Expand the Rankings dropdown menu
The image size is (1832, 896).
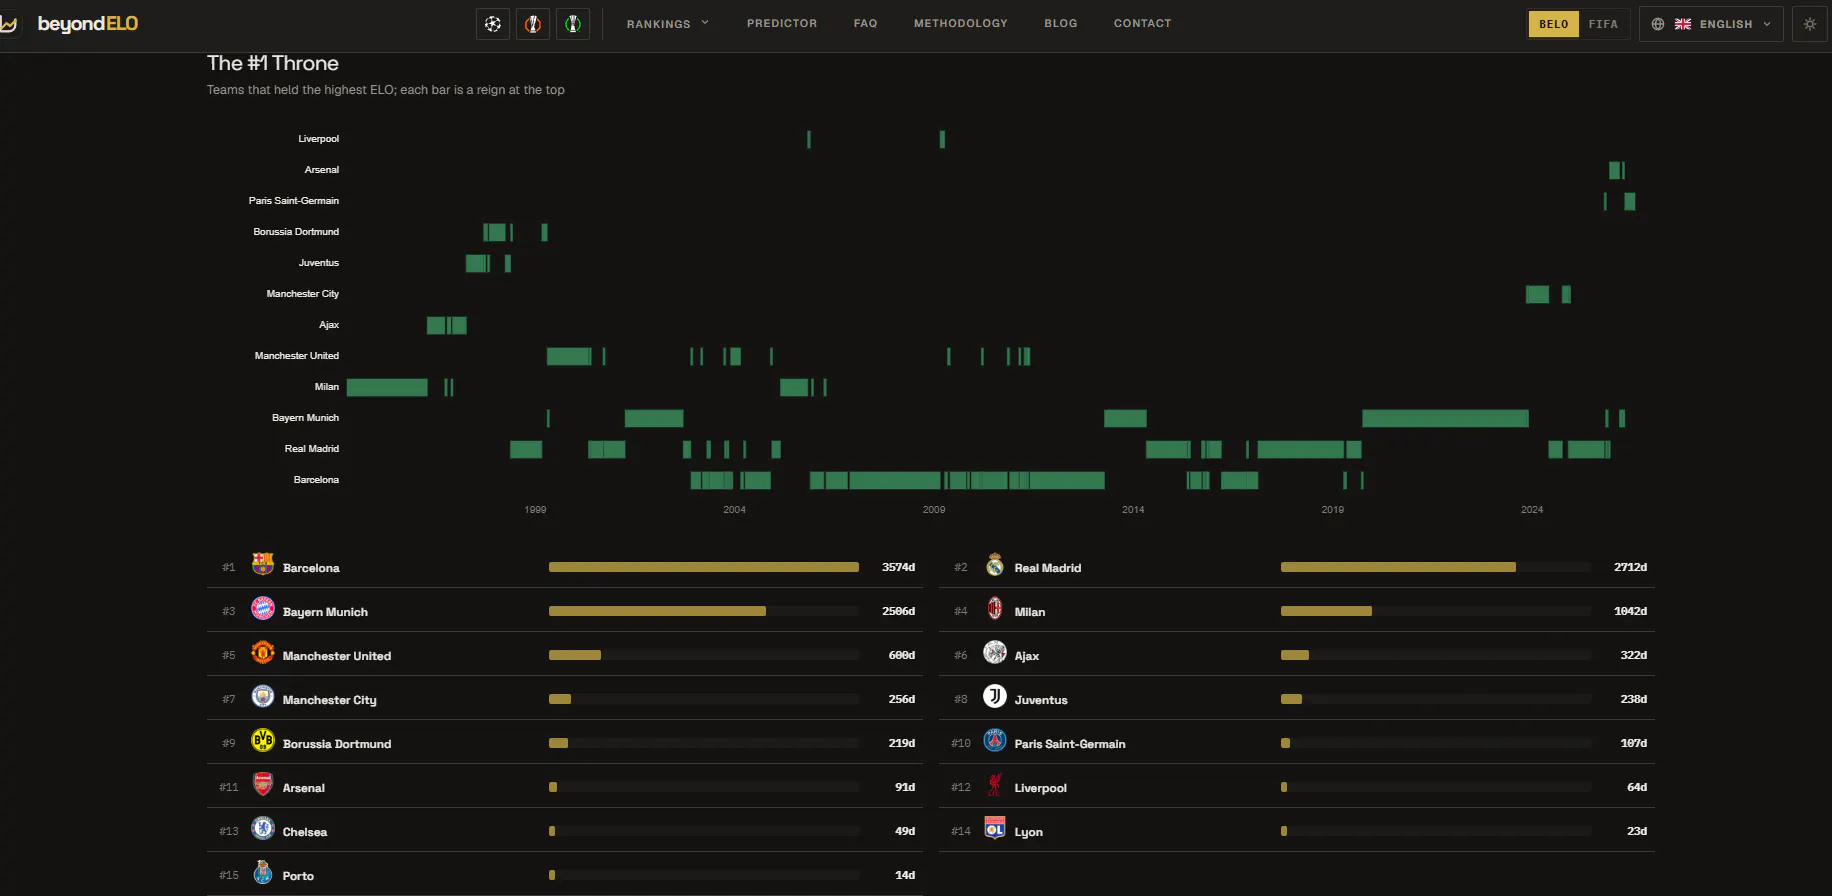668,24
